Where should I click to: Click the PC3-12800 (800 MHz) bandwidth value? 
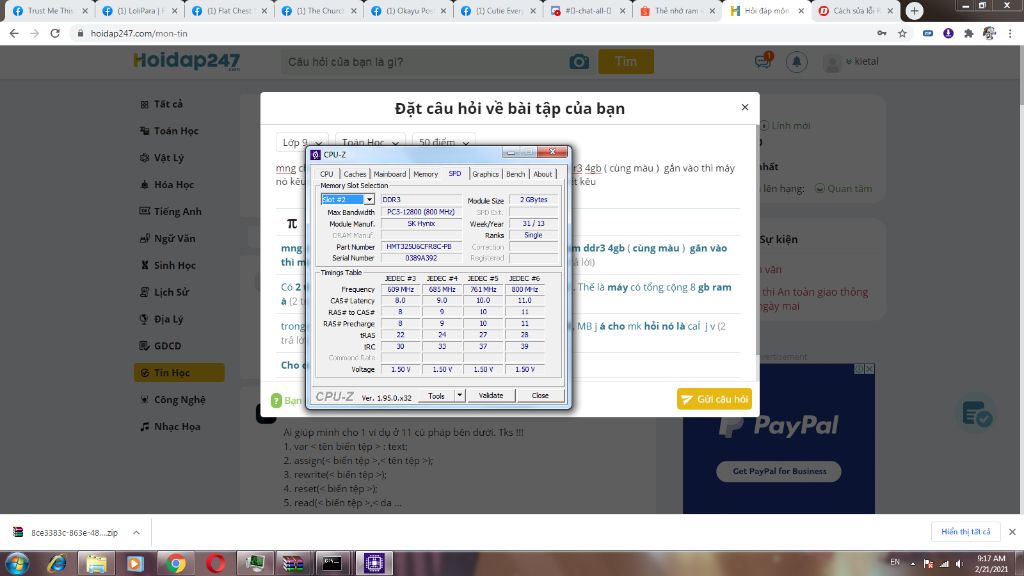click(x=421, y=212)
